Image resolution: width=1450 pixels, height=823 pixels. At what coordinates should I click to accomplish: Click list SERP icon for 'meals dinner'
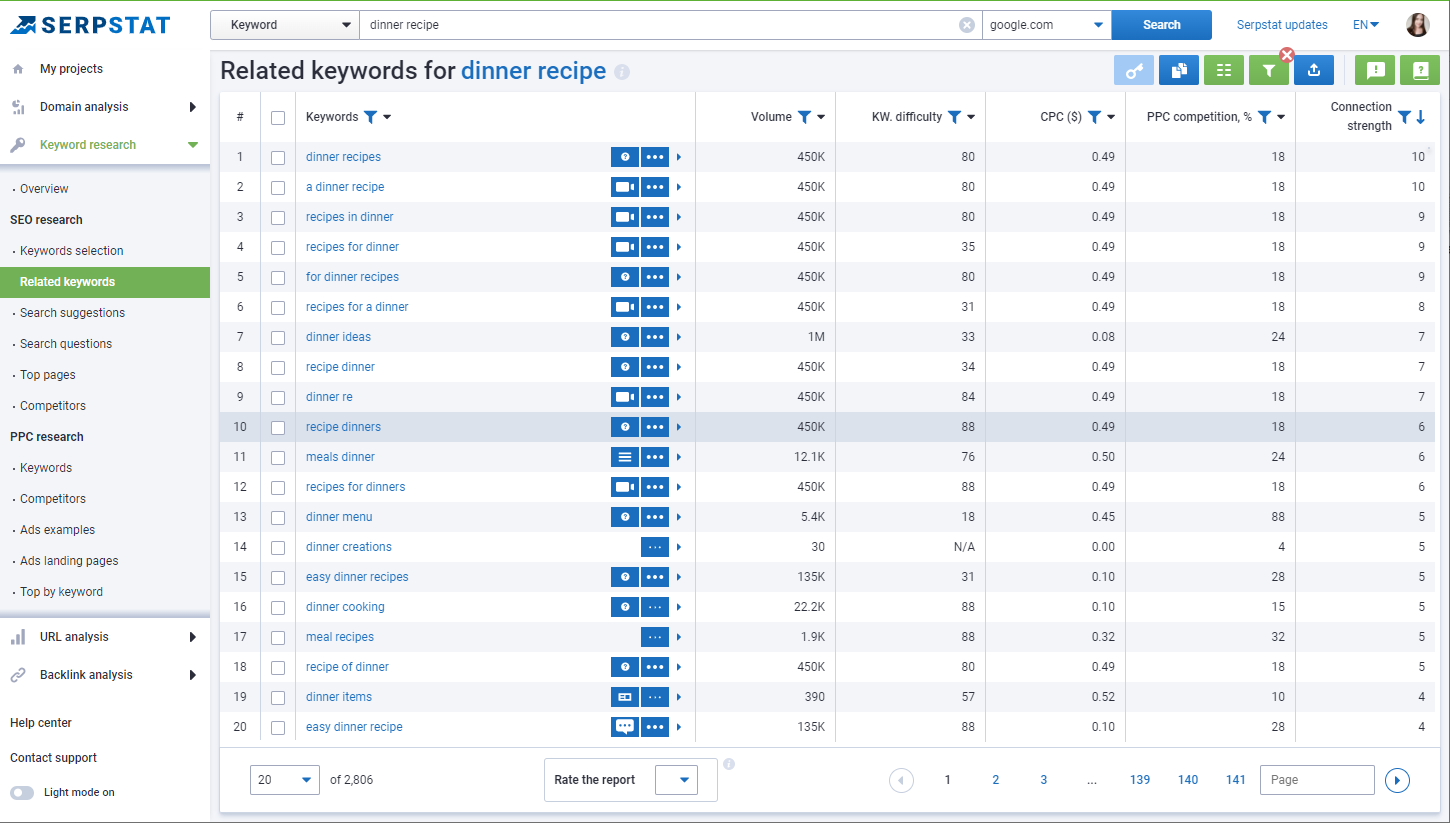click(x=625, y=457)
